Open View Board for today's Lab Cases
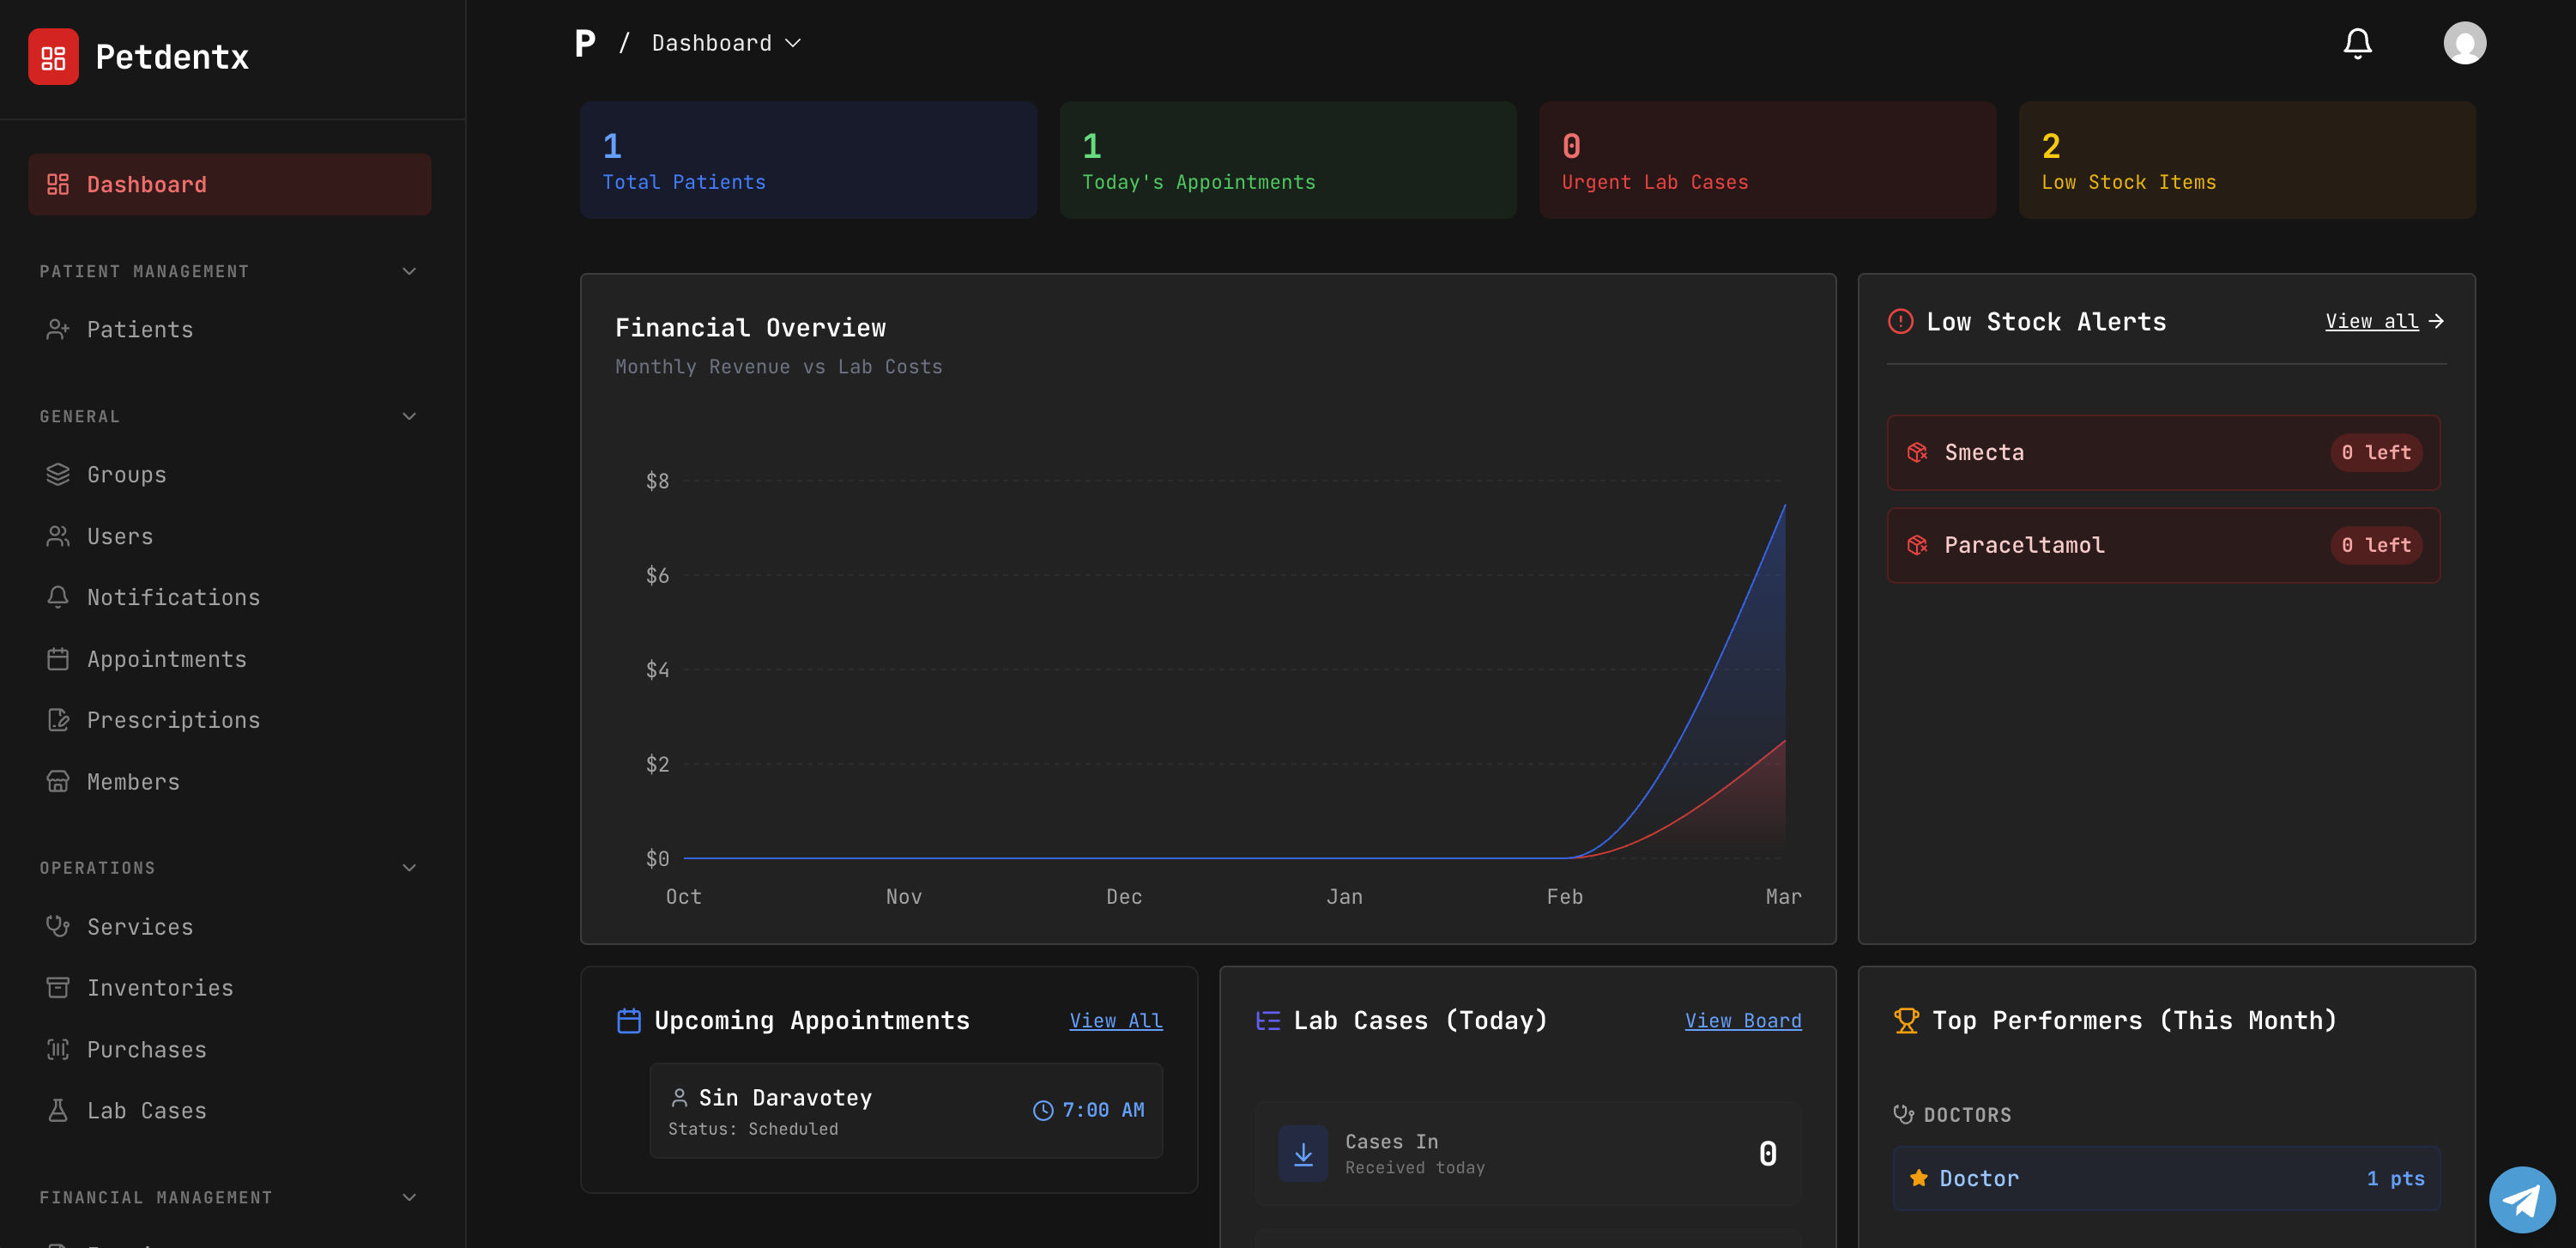Image resolution: width=2576 pixels, height=1248 pixels. pyautogui.click(x=1742, y=1020)
